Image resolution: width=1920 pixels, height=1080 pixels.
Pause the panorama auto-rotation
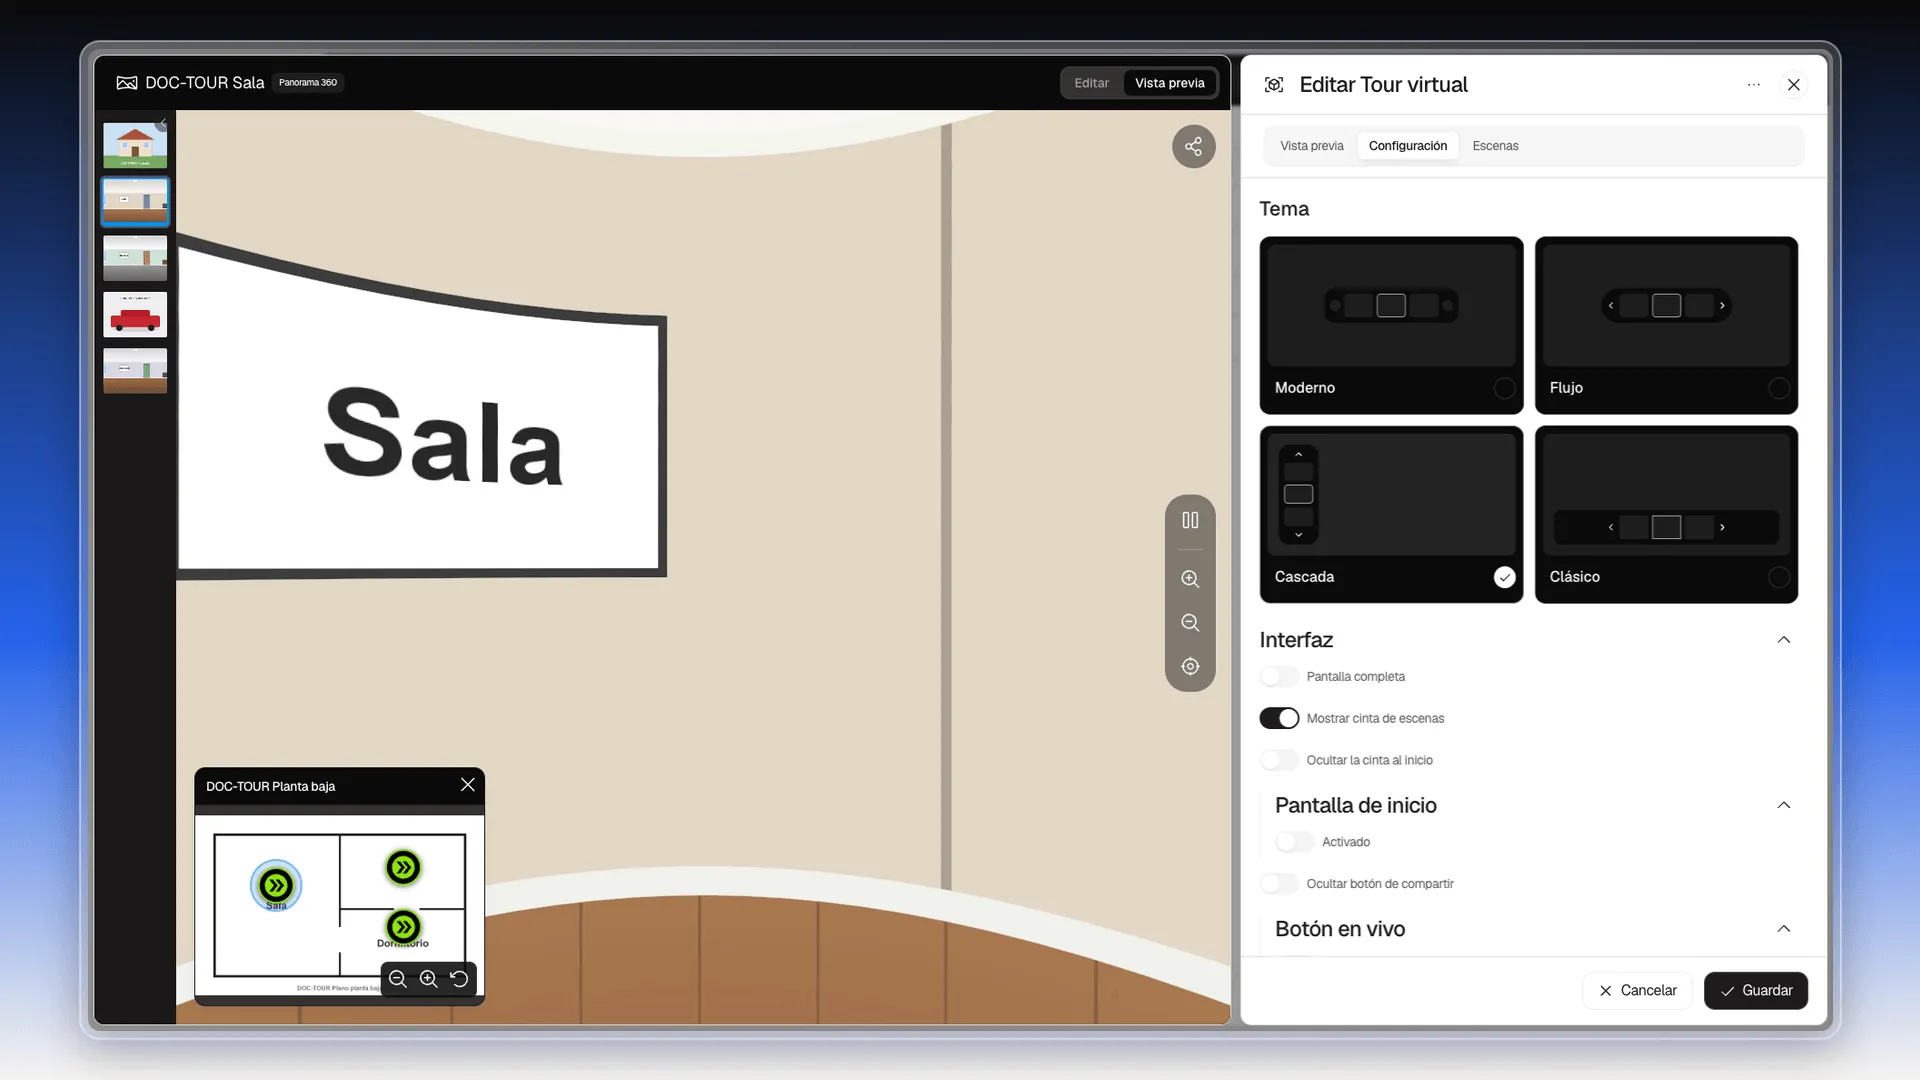(1190, 520)
